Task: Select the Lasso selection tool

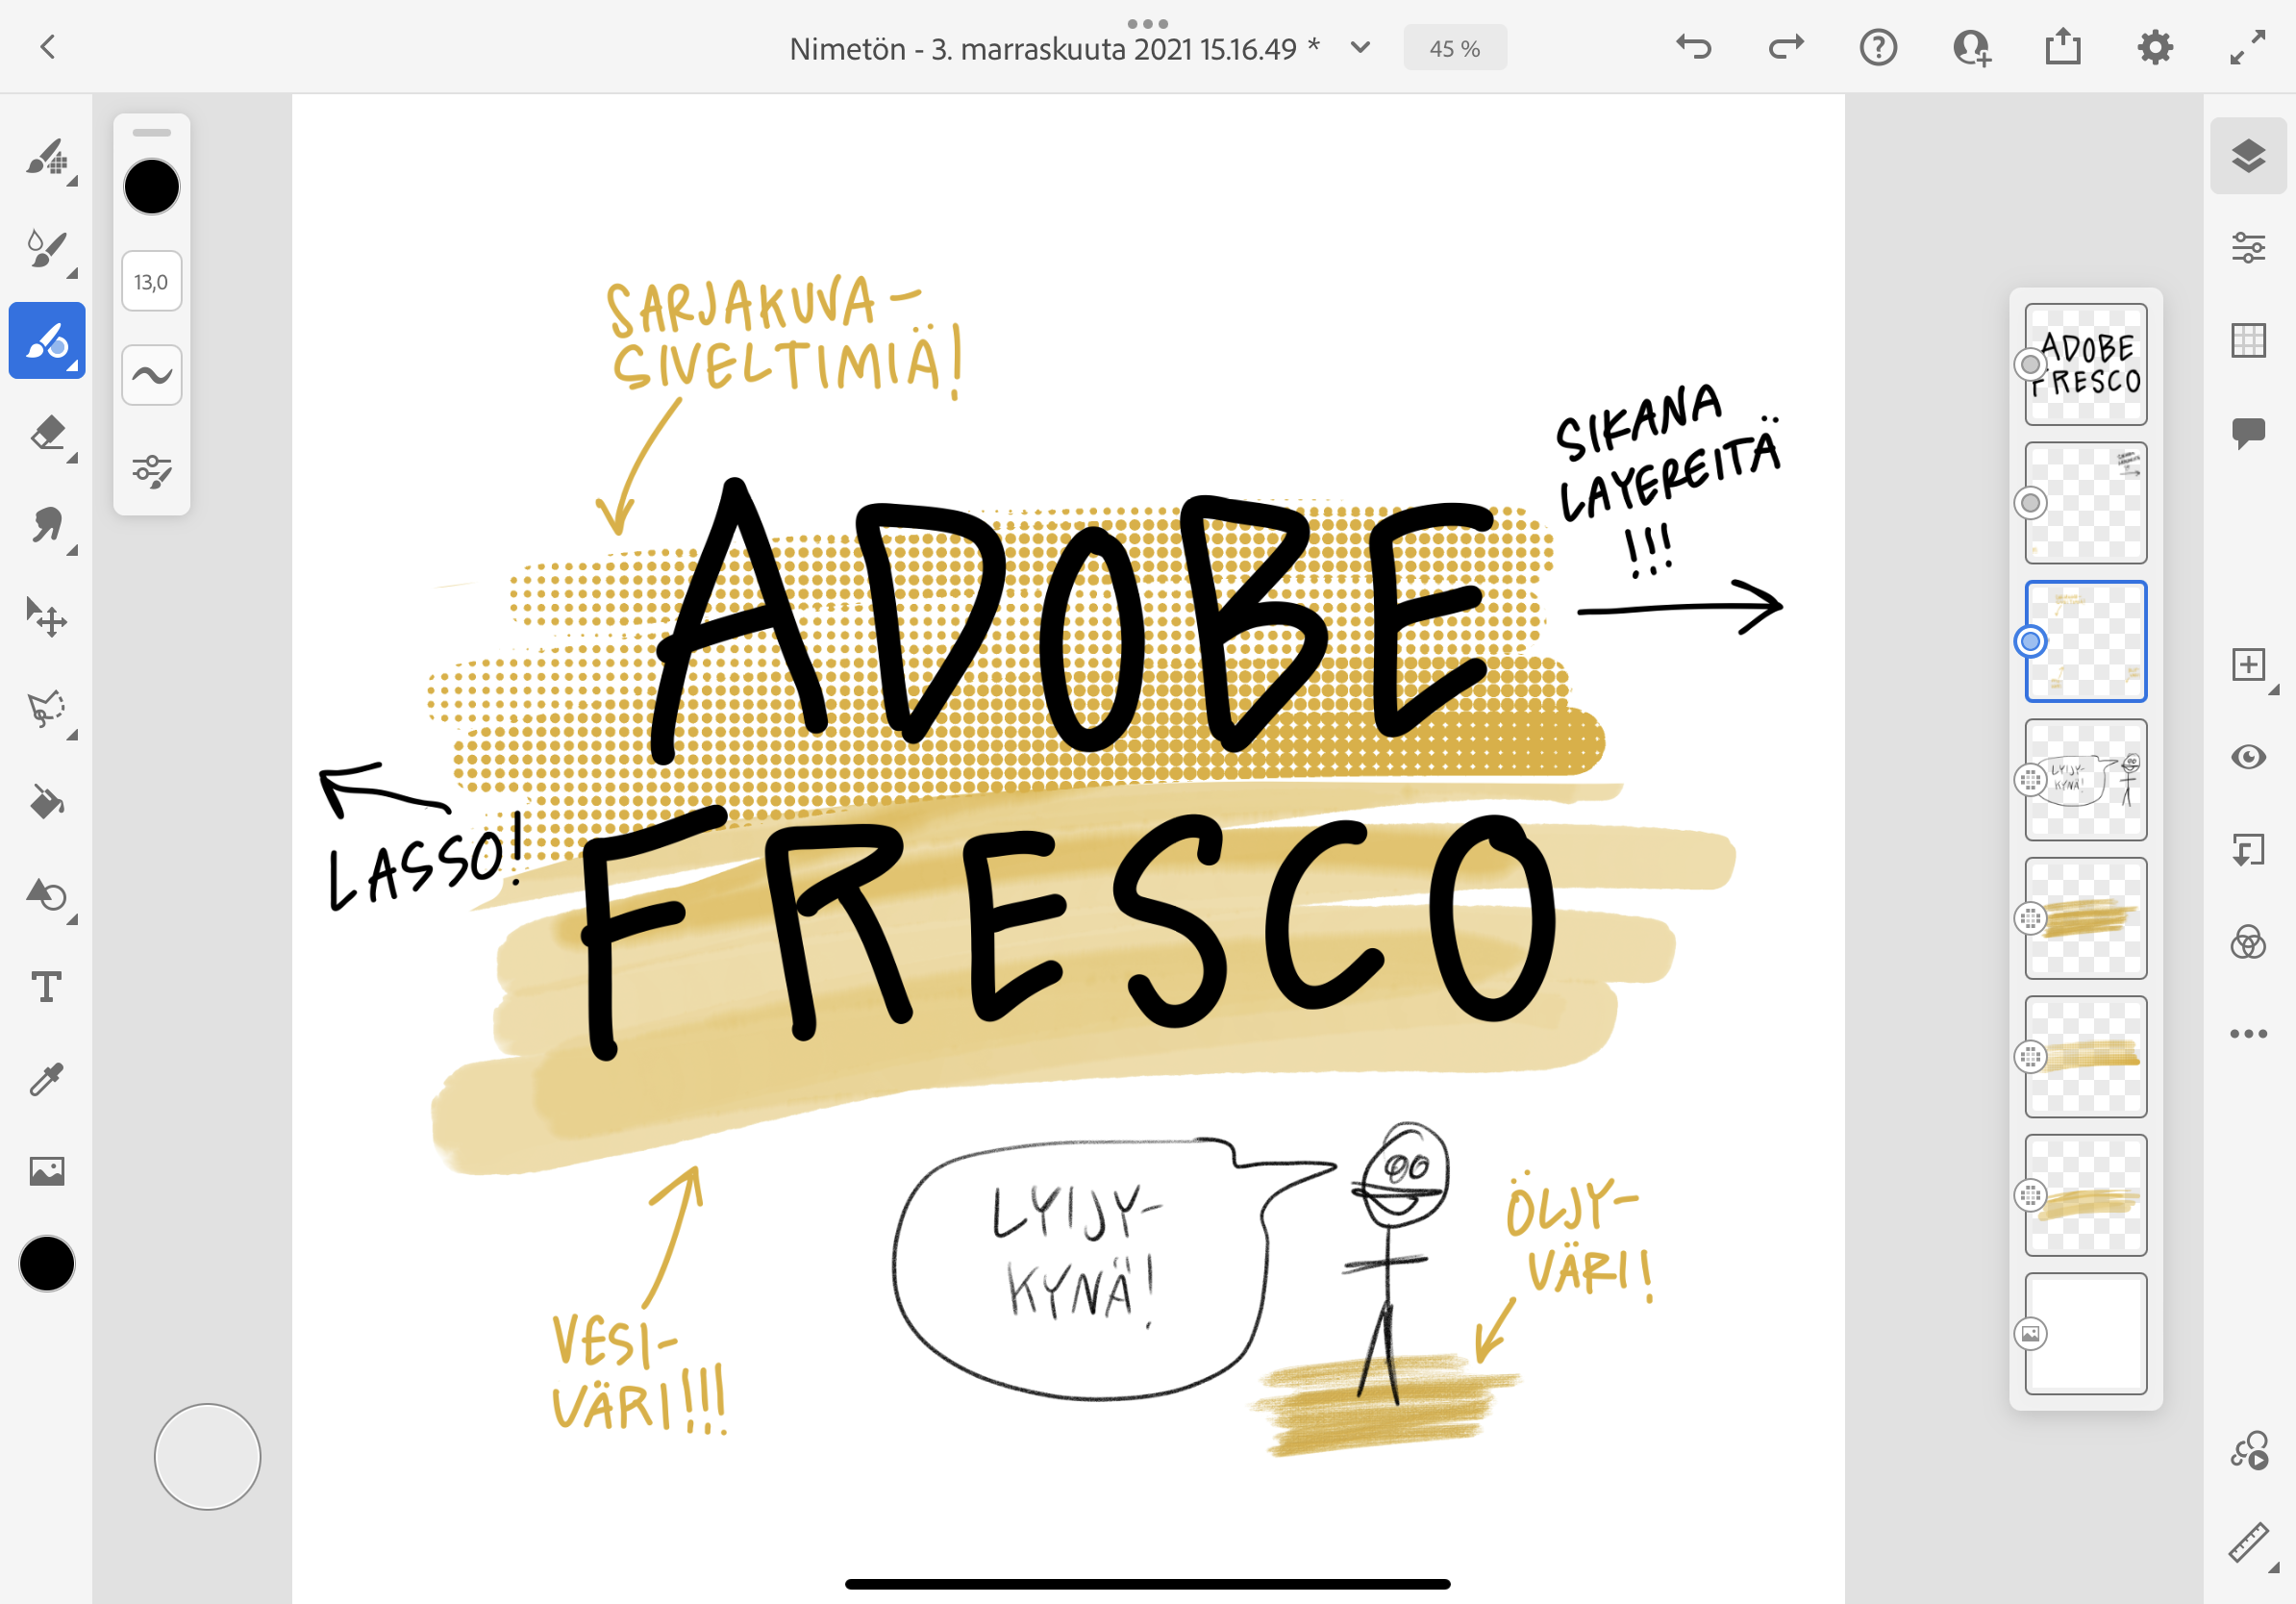Action: tap(47, 710)
